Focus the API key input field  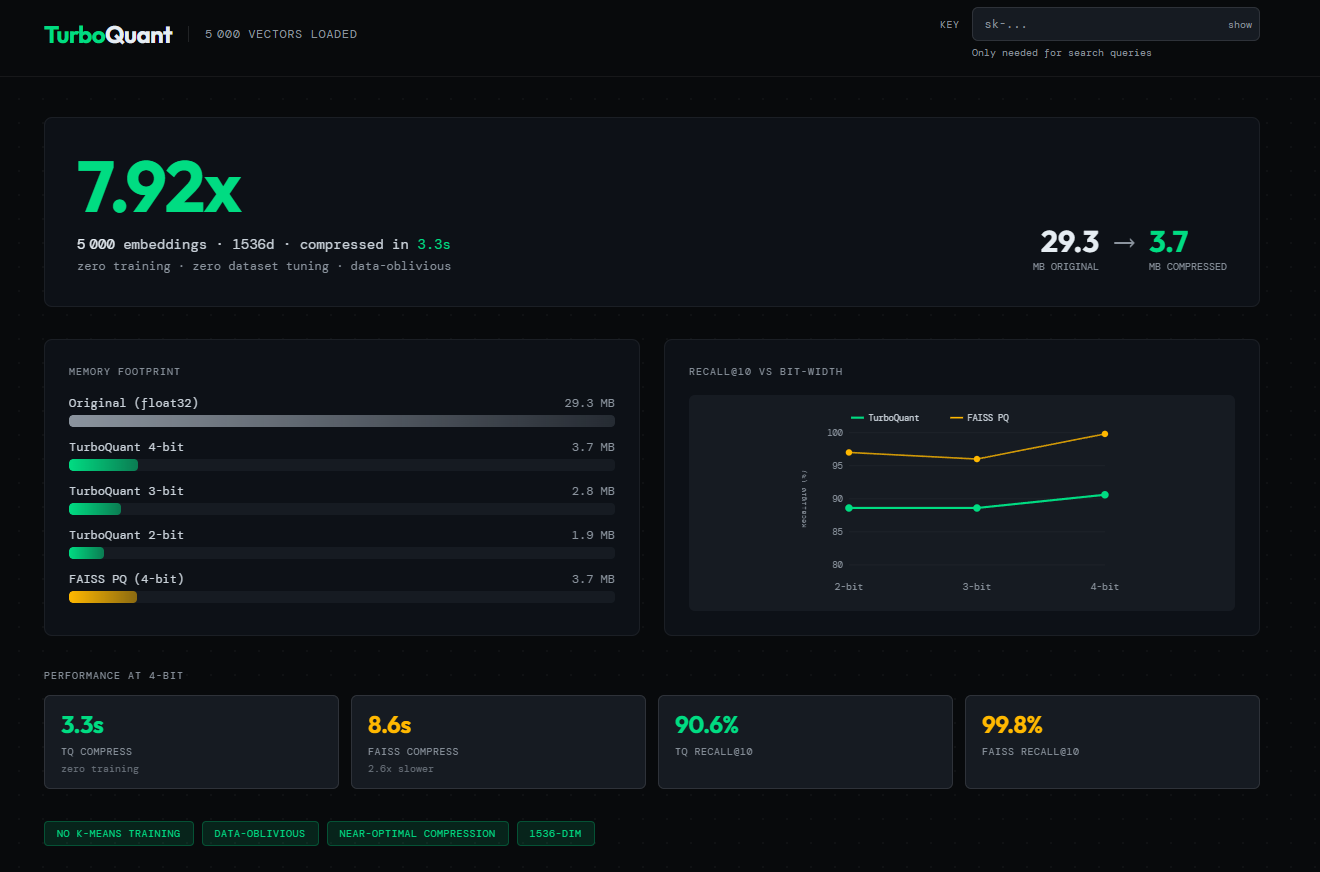[1115, 24]
